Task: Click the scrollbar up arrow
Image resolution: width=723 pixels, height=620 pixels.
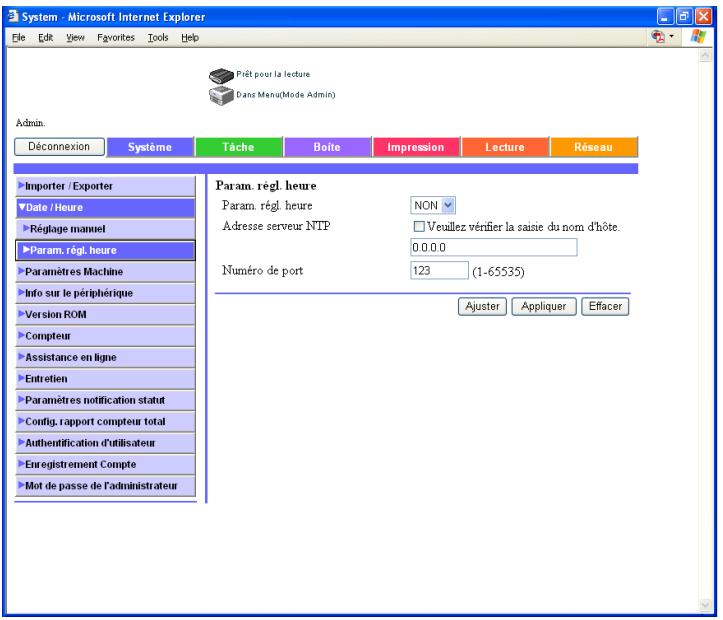Action: 705,56
